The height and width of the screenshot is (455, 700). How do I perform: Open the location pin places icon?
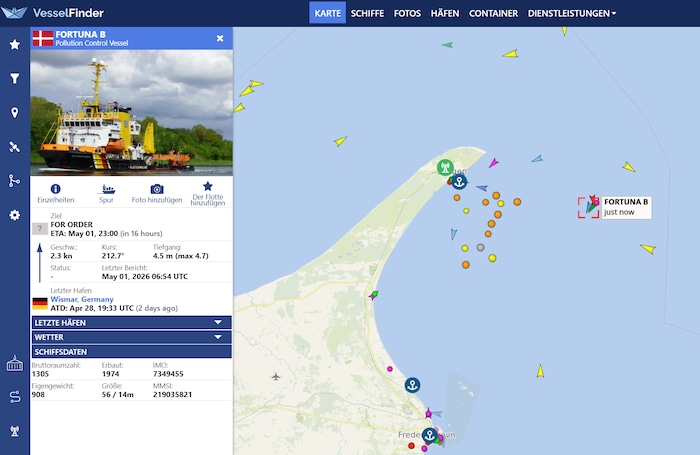15,113
